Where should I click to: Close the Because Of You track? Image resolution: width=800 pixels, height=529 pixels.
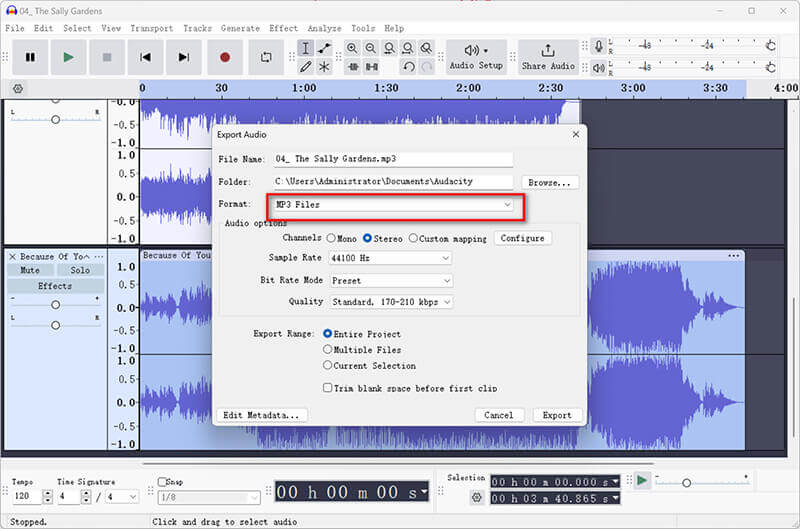[x=12, y=257]
